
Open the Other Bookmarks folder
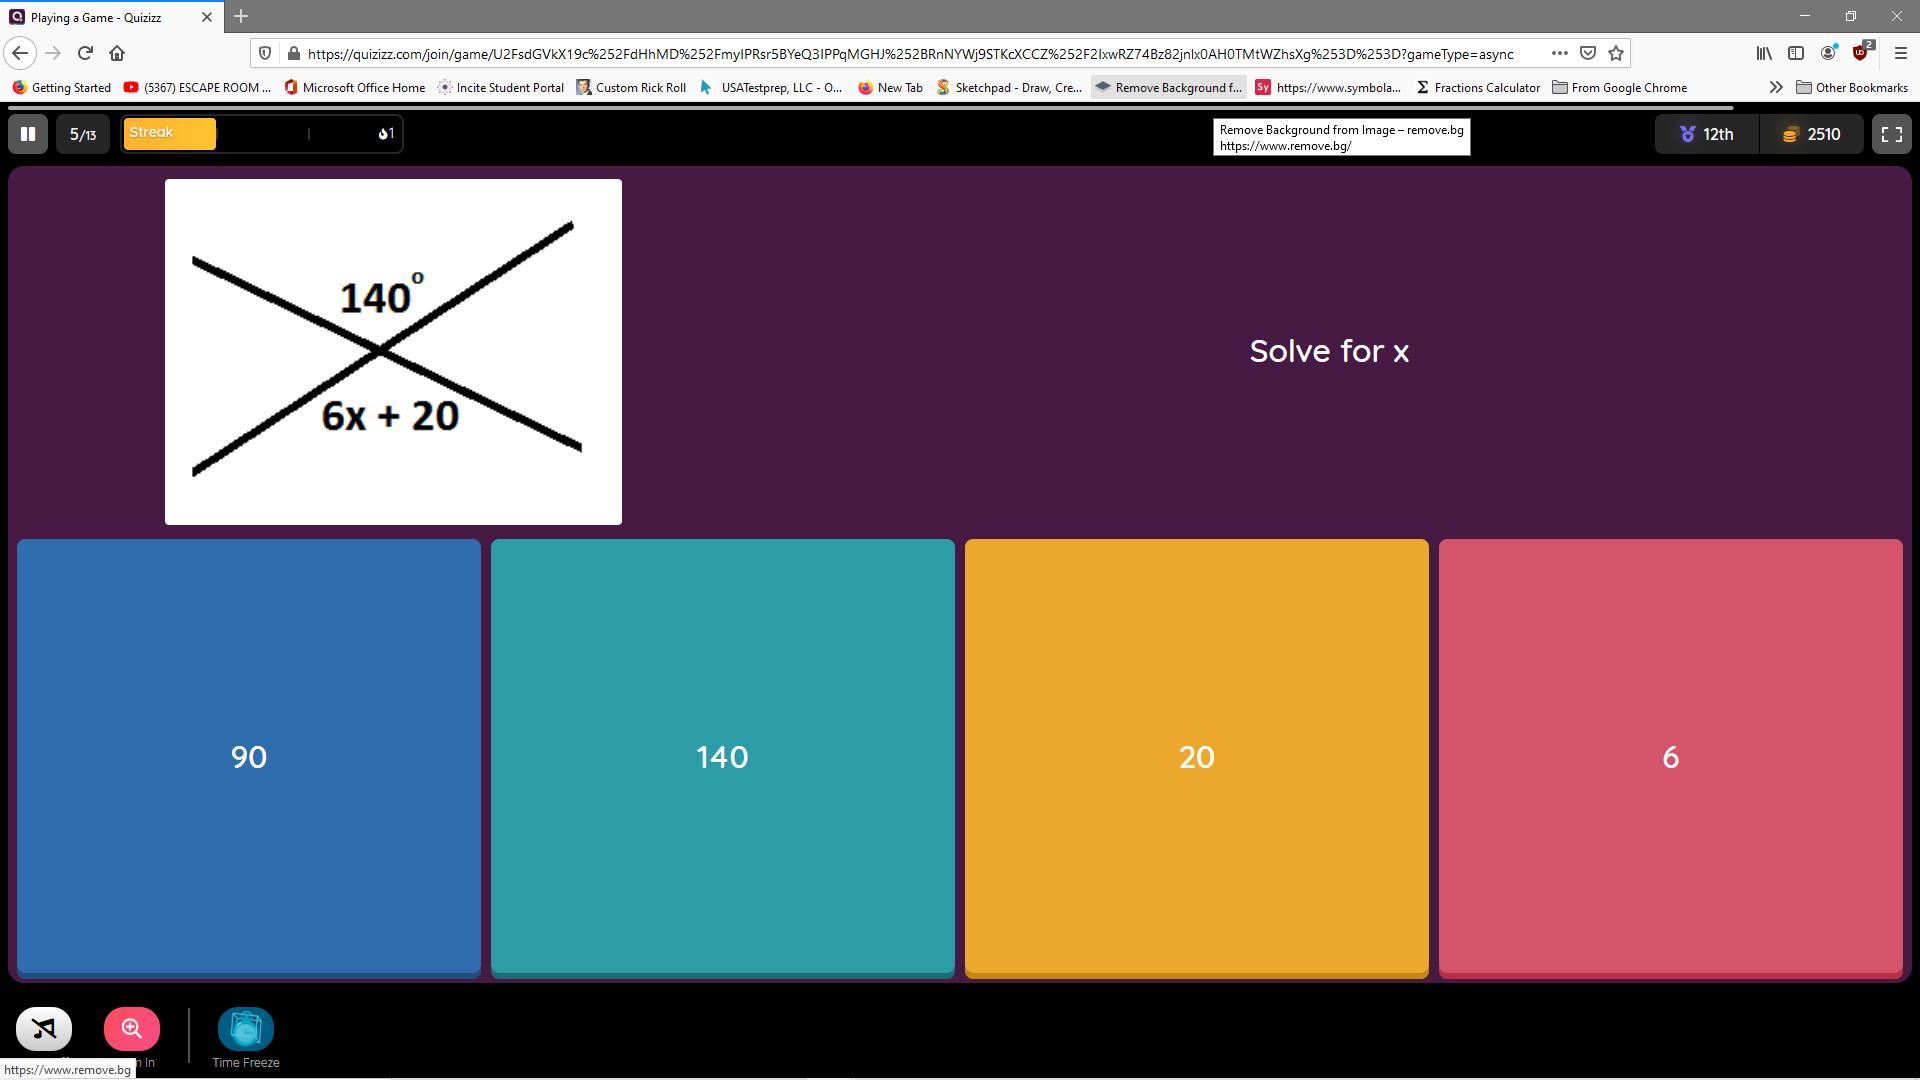click(1851, 88)
